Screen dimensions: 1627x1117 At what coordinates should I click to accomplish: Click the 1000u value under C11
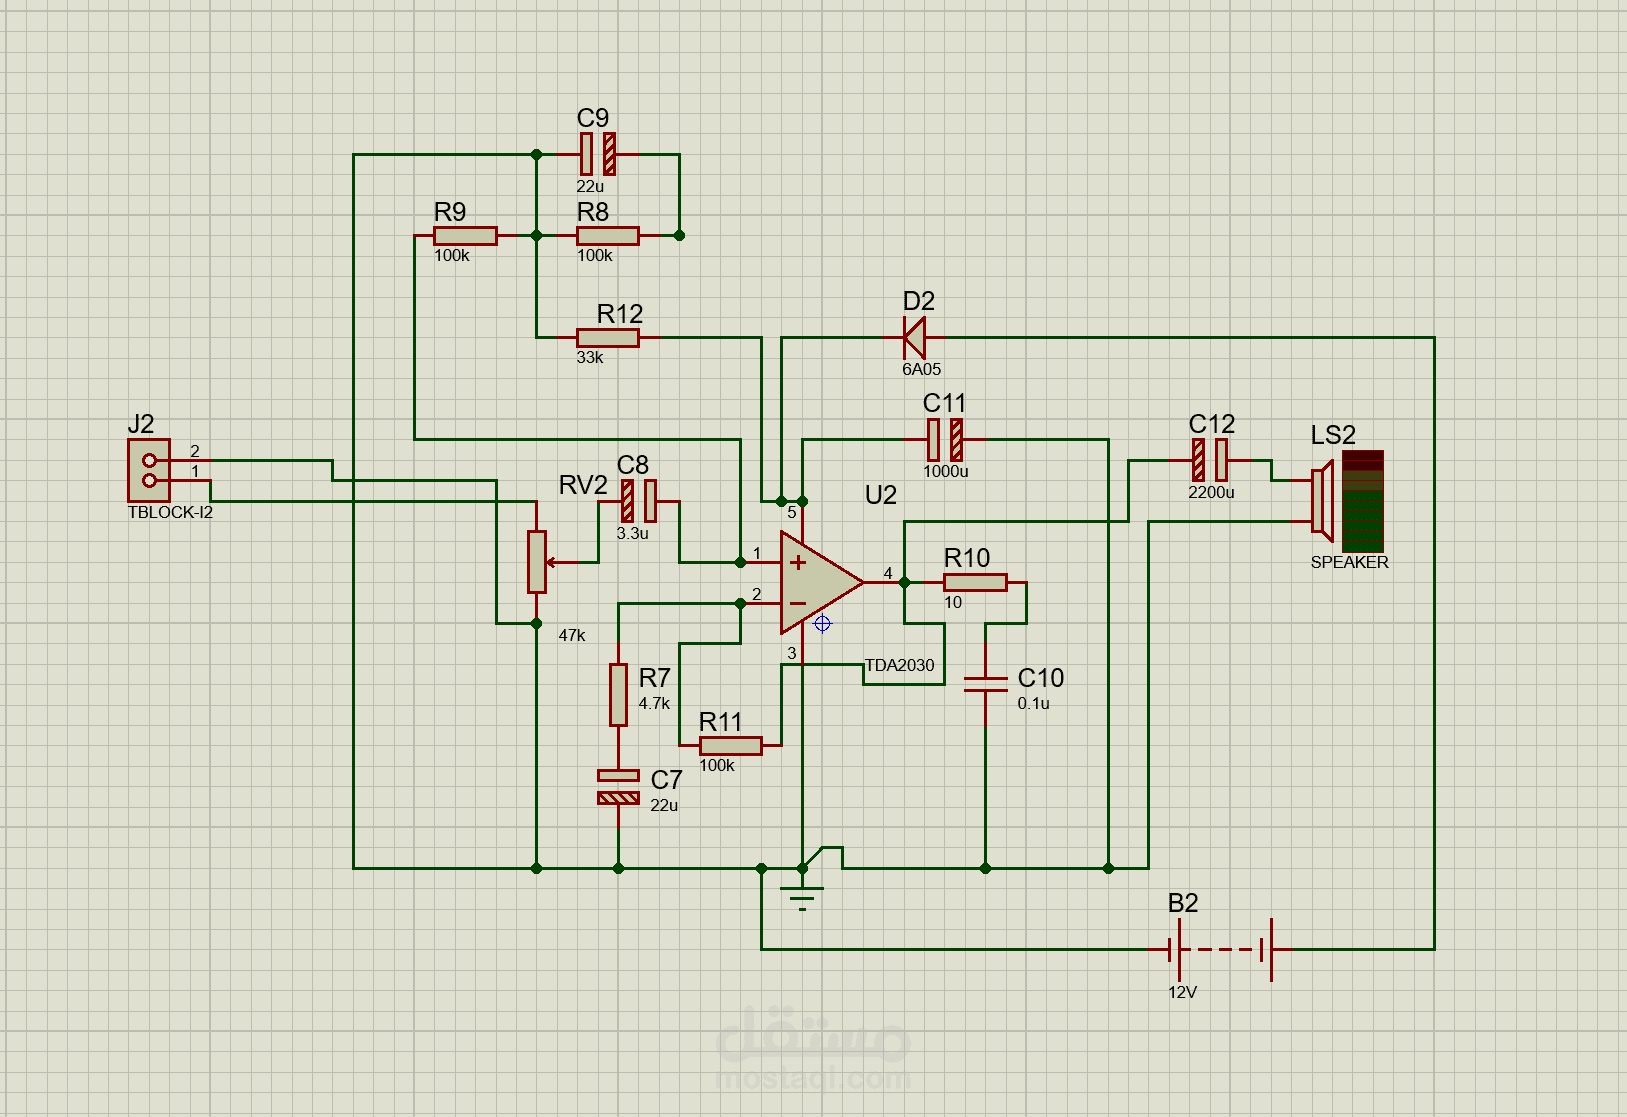(x=946, y=471)
